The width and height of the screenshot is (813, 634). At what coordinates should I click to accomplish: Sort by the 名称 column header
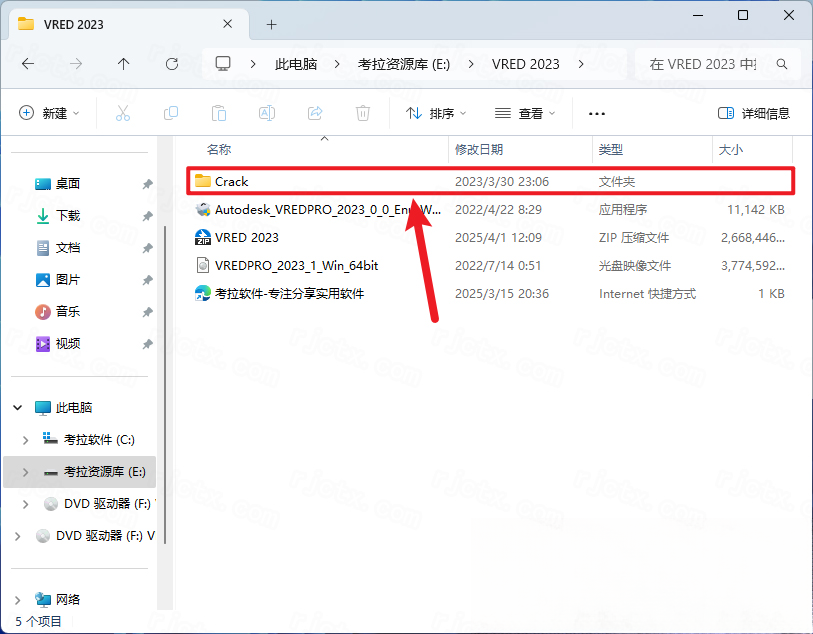pyautogui.click(x=219, y=150)
